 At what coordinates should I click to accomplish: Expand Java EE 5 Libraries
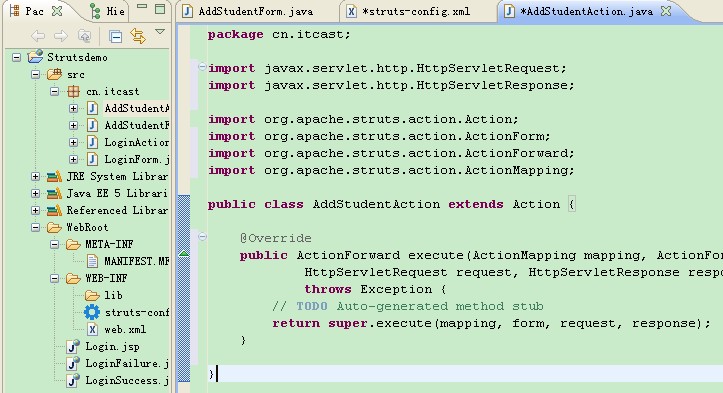[36, 193]
